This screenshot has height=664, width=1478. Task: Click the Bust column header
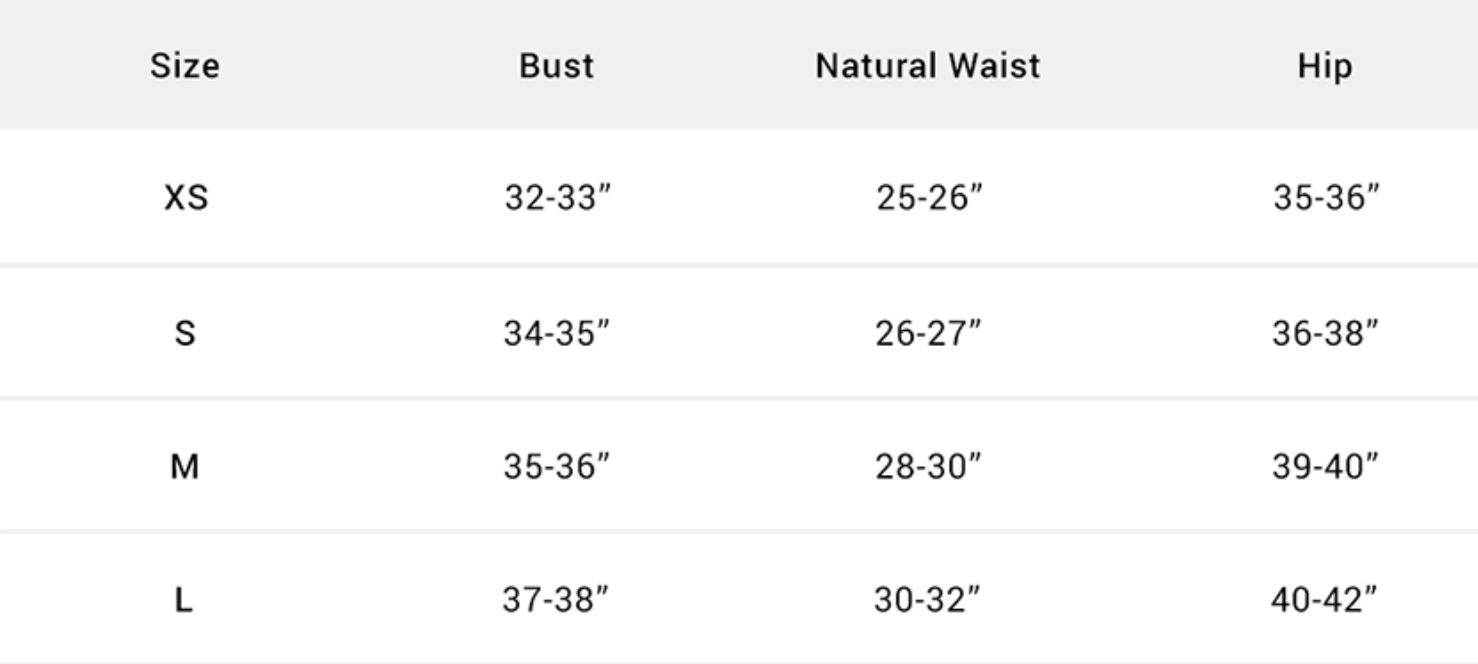pos(557,66)
